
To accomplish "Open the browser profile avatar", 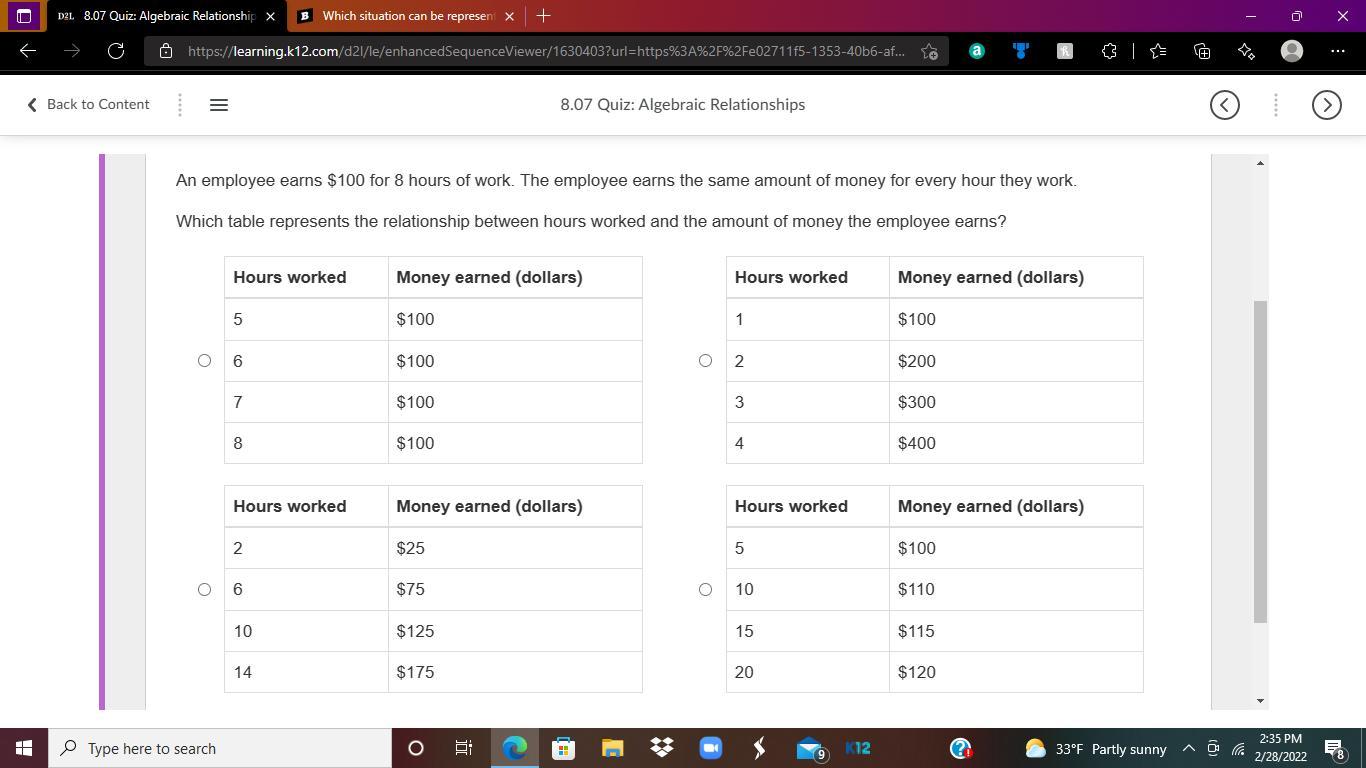I will [x=1292, y=51].
